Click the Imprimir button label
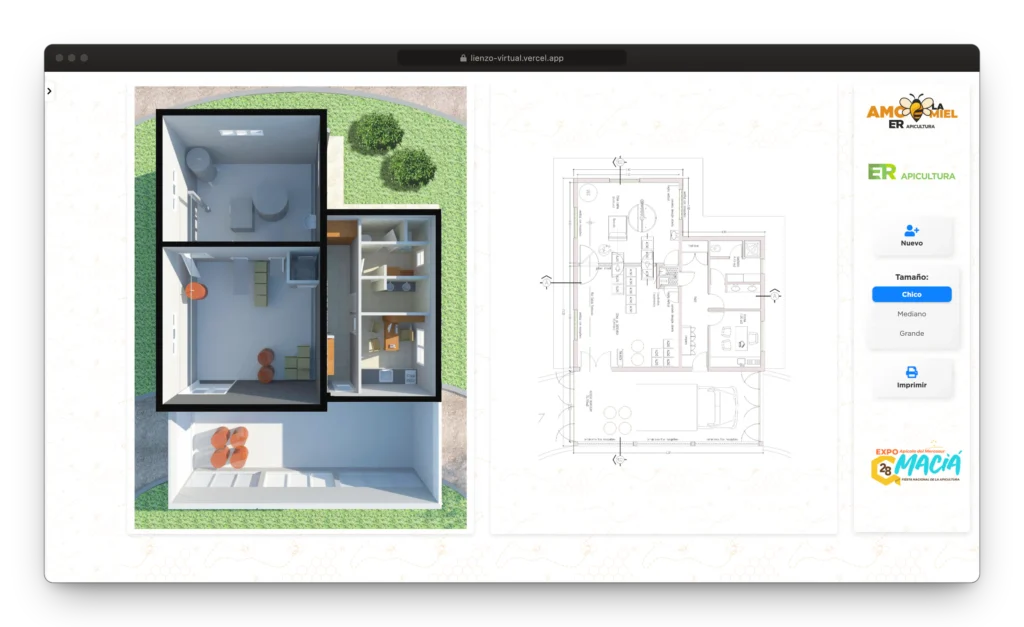The image size is (1024, 627). click(912, 385)
